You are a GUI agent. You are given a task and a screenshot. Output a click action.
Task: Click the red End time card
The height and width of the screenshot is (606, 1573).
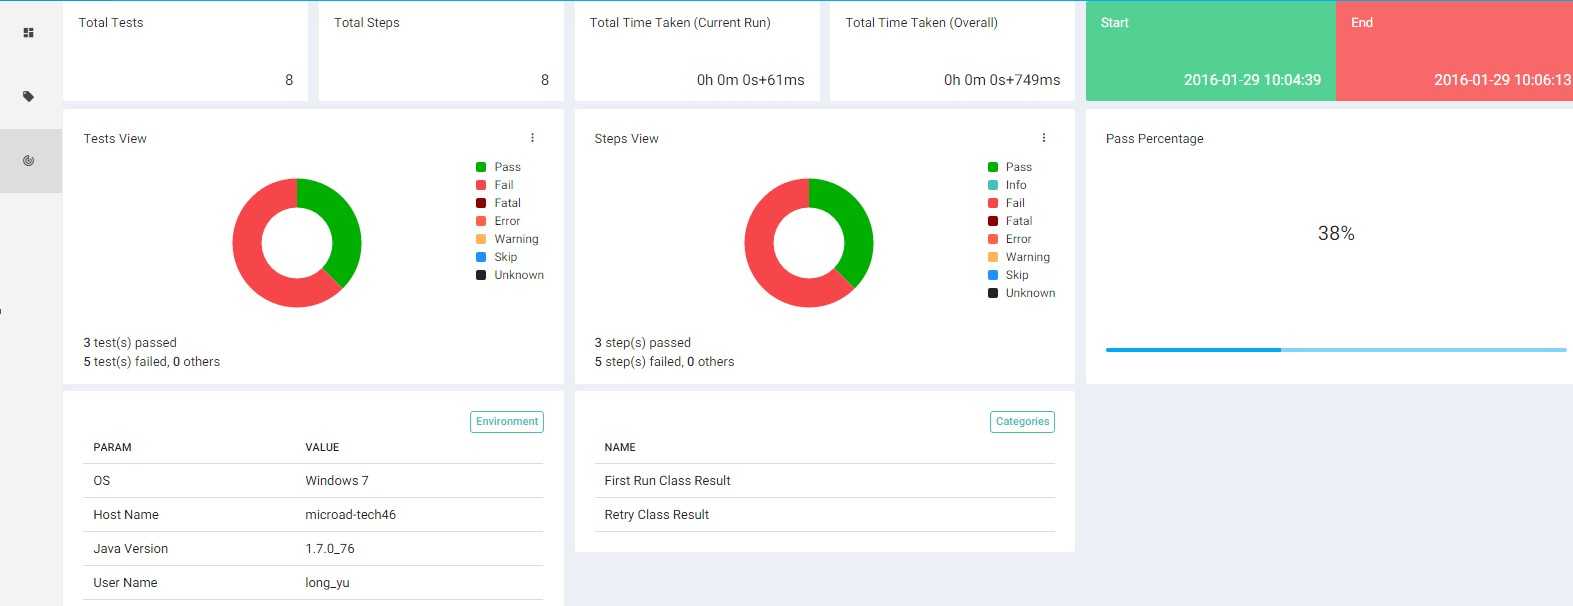[1454, 51]
